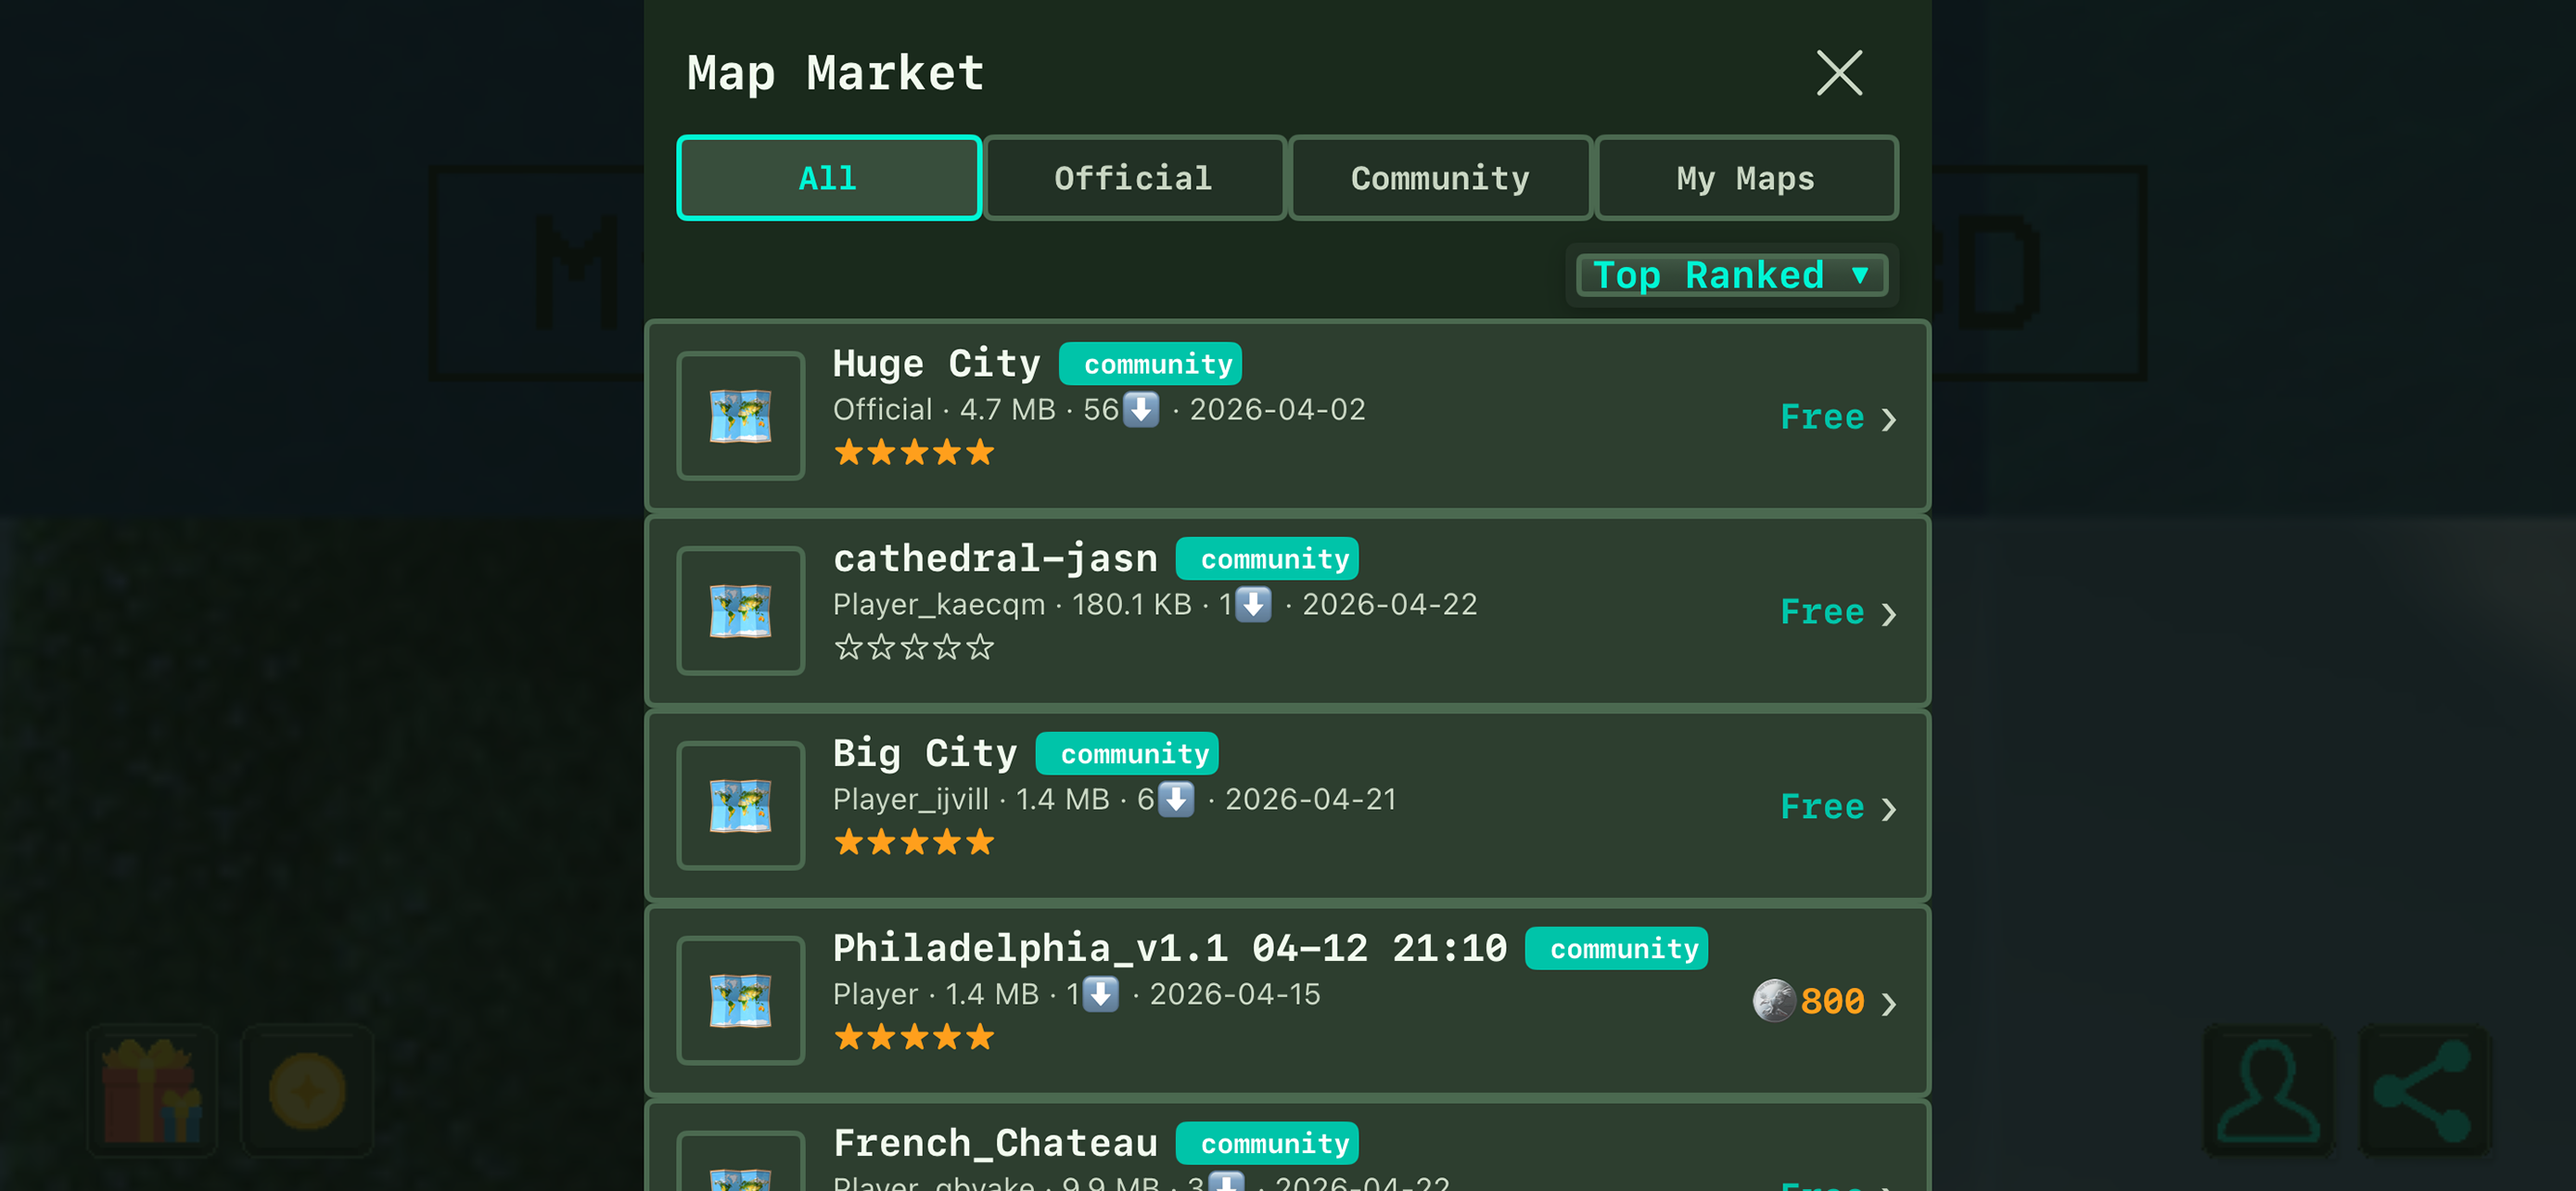Click the gold coin icon in background menu

(307, 1091)
